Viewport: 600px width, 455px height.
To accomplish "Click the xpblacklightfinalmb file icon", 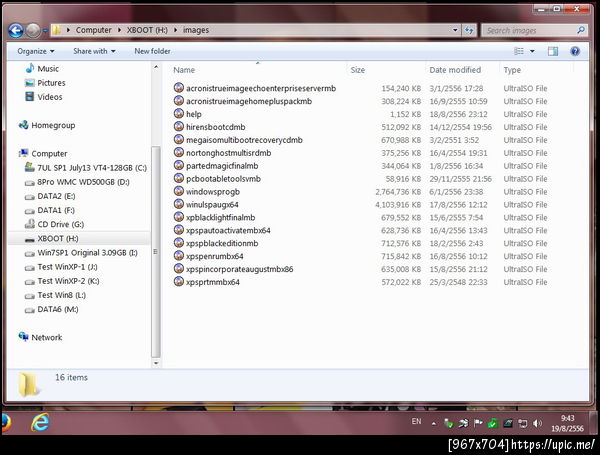I will click(x=179, y=217).
